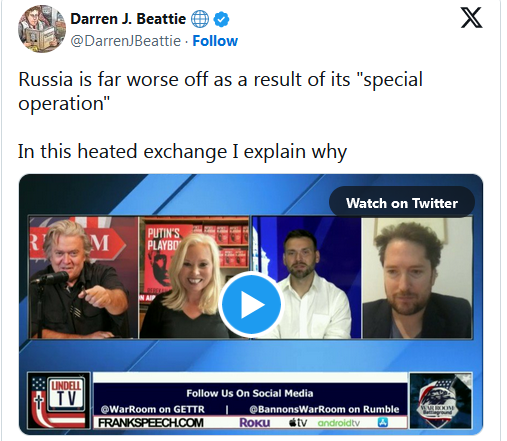Click the Apple TV logo

point(298,423)
